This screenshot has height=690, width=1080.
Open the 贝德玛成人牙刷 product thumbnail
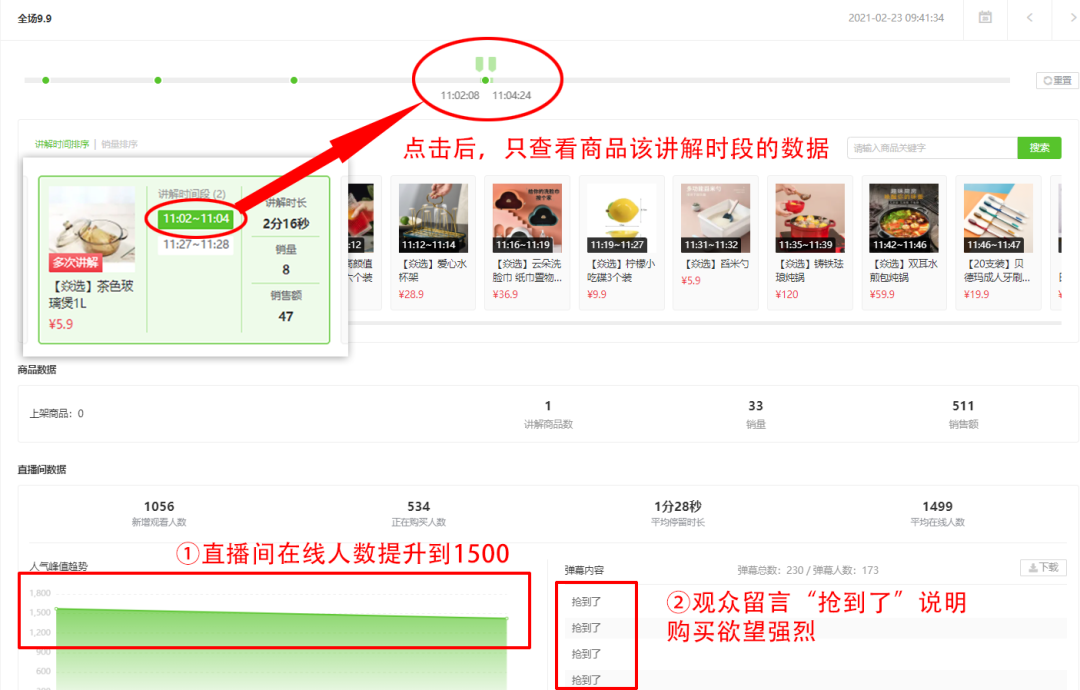(x=998, y=218)
